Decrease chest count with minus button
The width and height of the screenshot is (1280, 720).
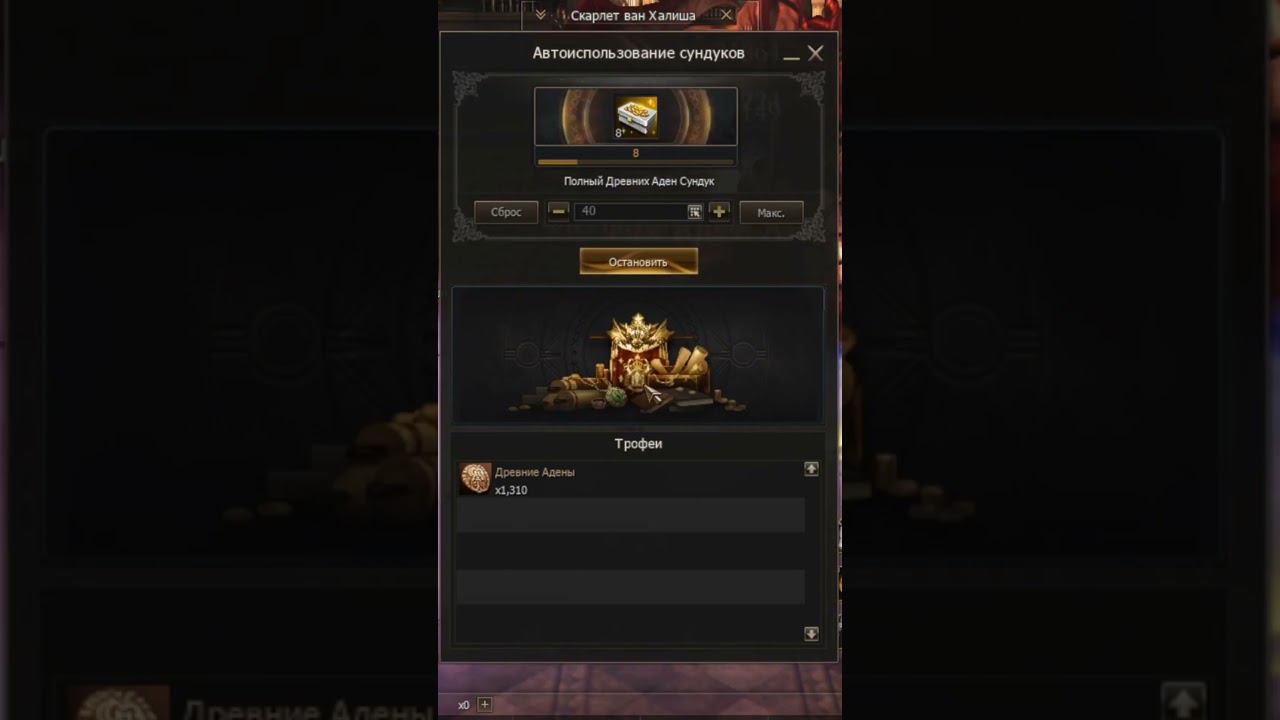point(559,211)
